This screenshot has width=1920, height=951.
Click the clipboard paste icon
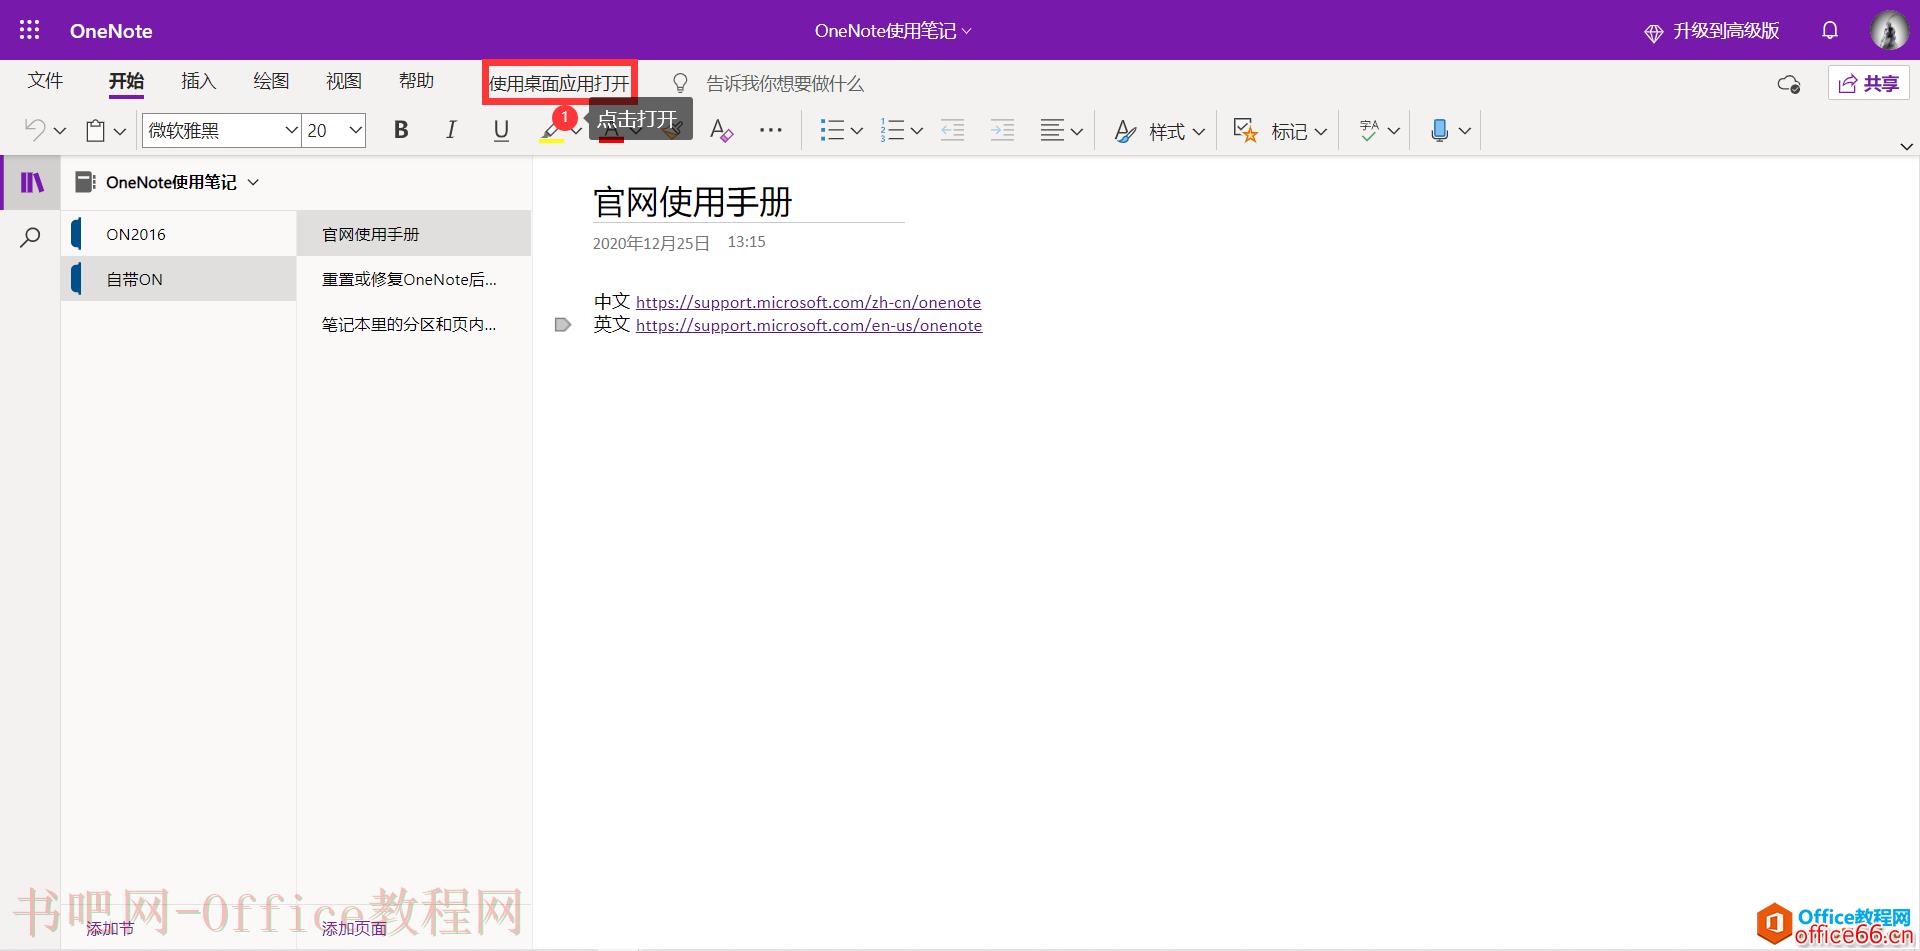pos(96,130)
